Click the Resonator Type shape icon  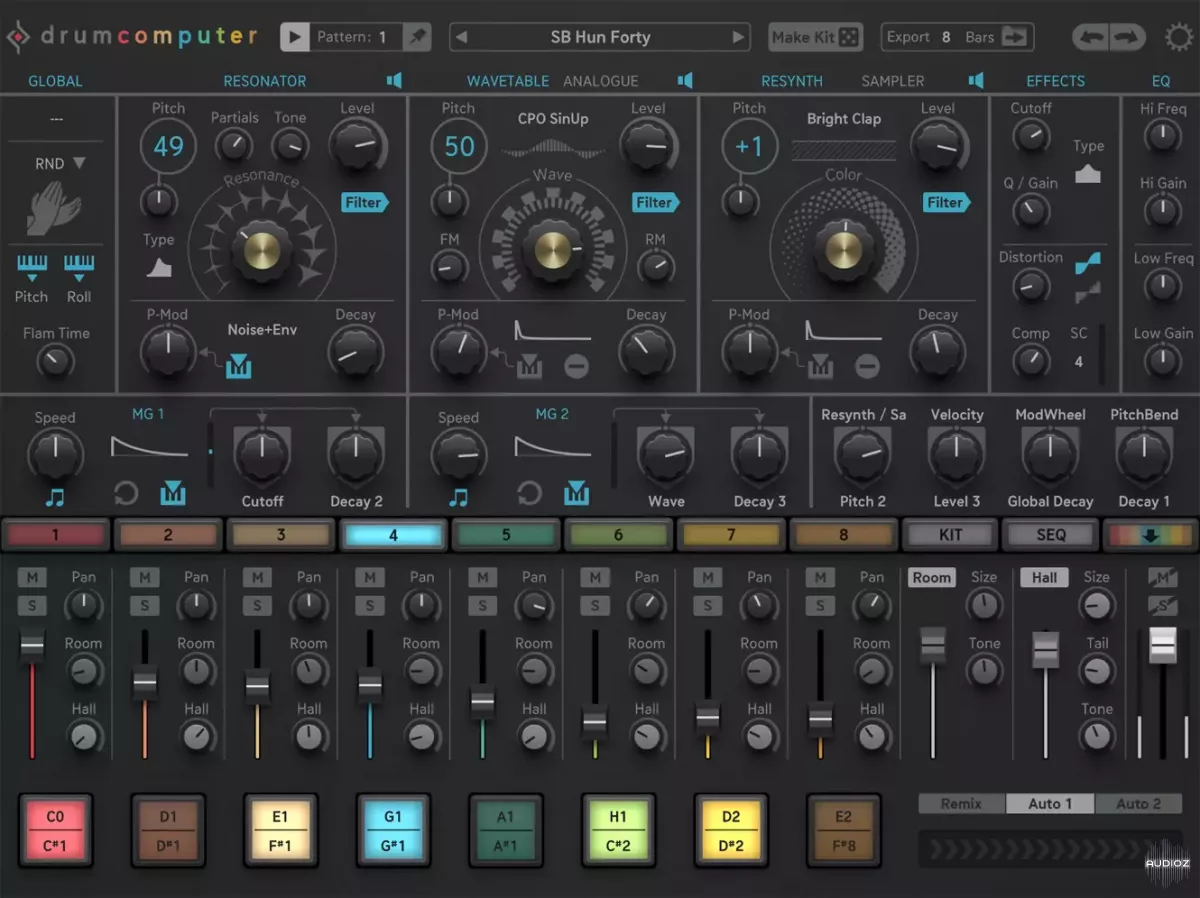(x=159, y=267)
